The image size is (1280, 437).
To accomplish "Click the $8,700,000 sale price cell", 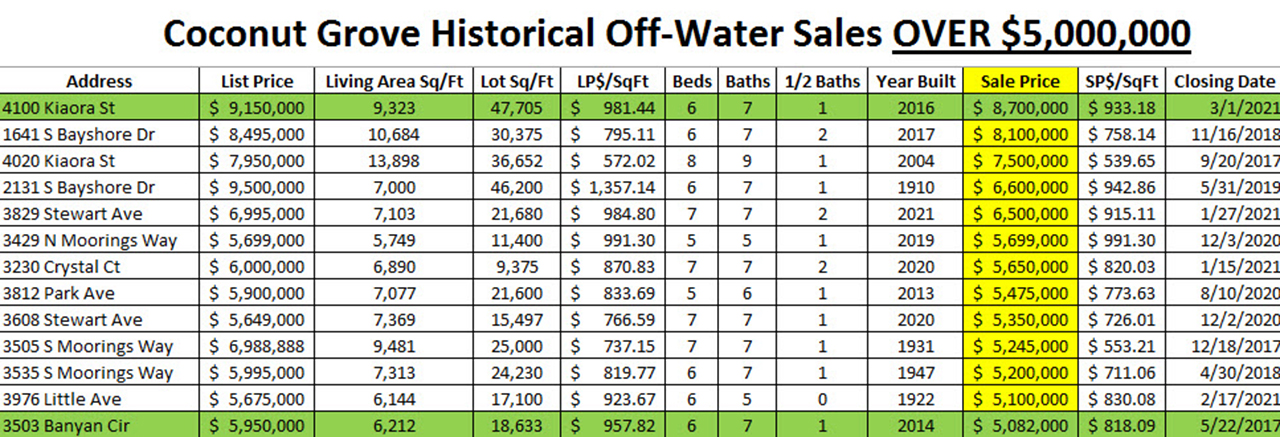I will point(1020,108).
